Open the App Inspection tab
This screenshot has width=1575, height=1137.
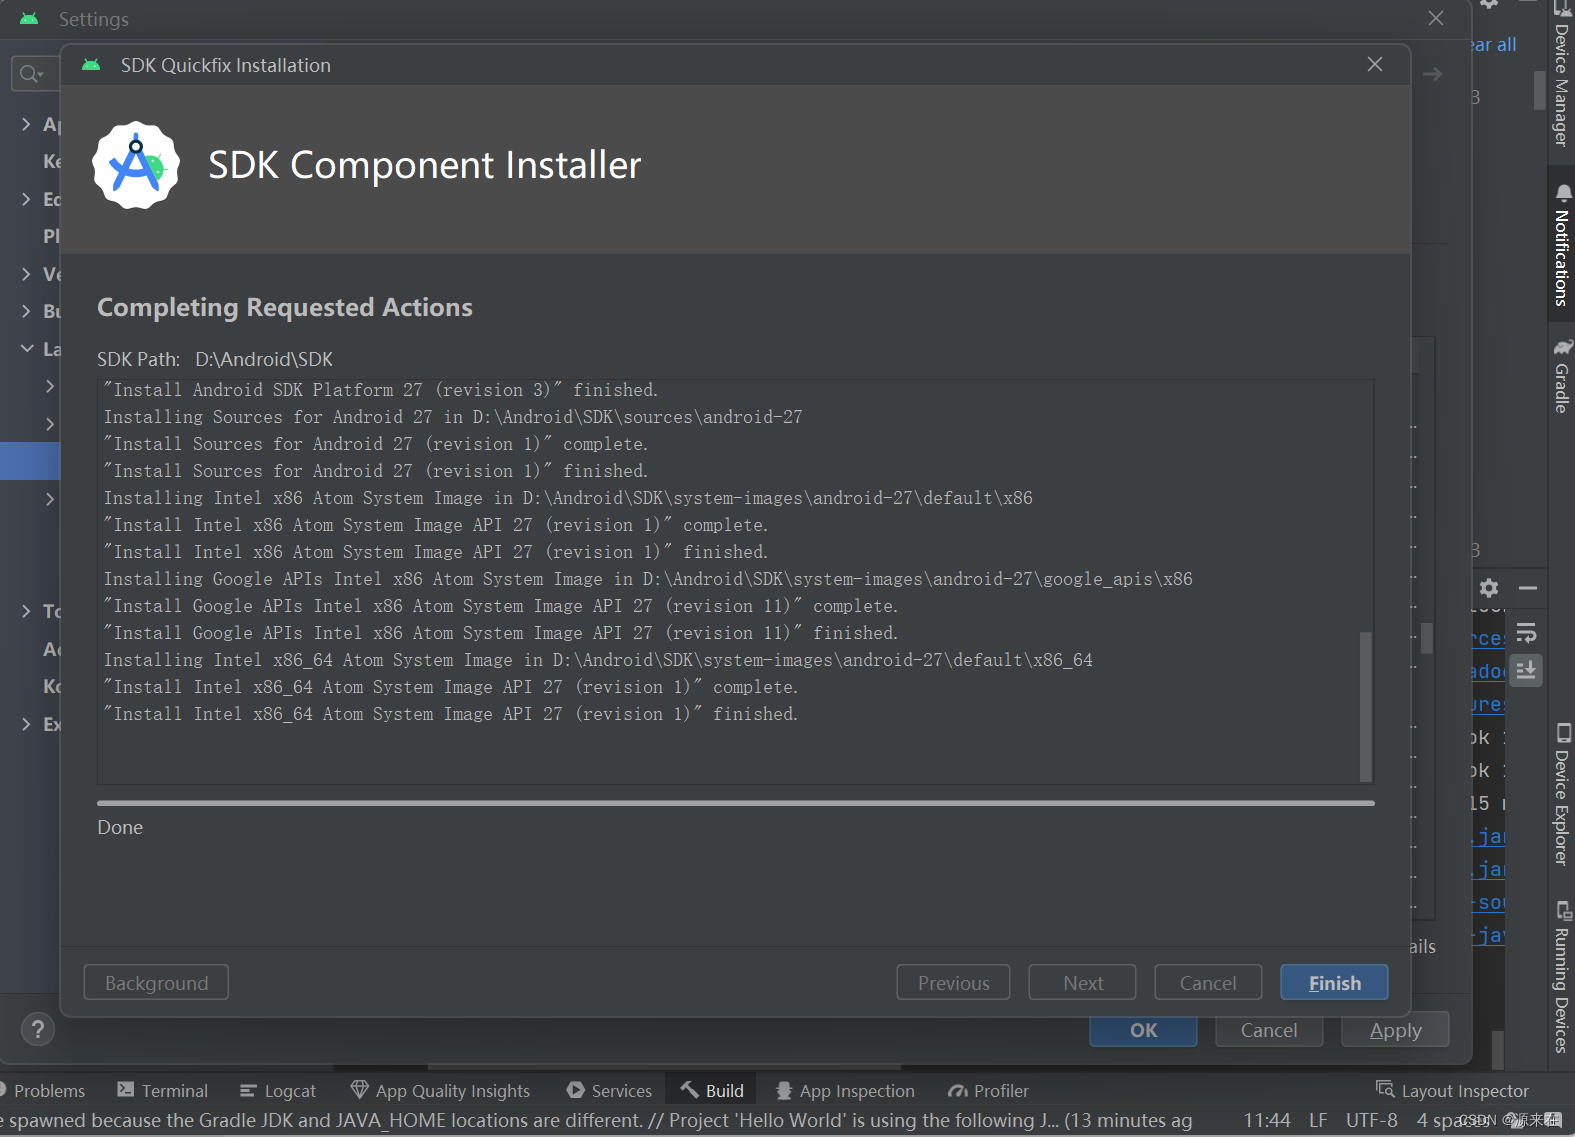click(845, 1091)
